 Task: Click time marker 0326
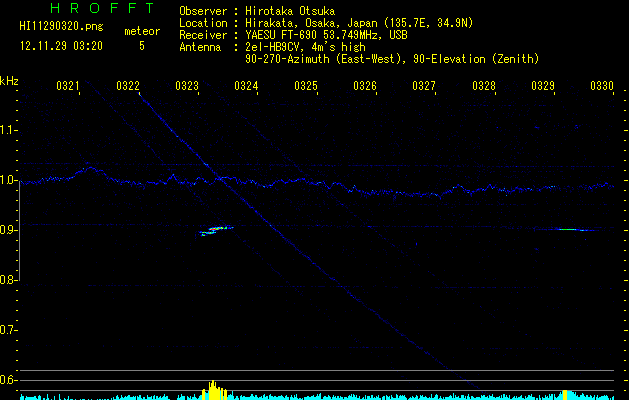(365, 86)
